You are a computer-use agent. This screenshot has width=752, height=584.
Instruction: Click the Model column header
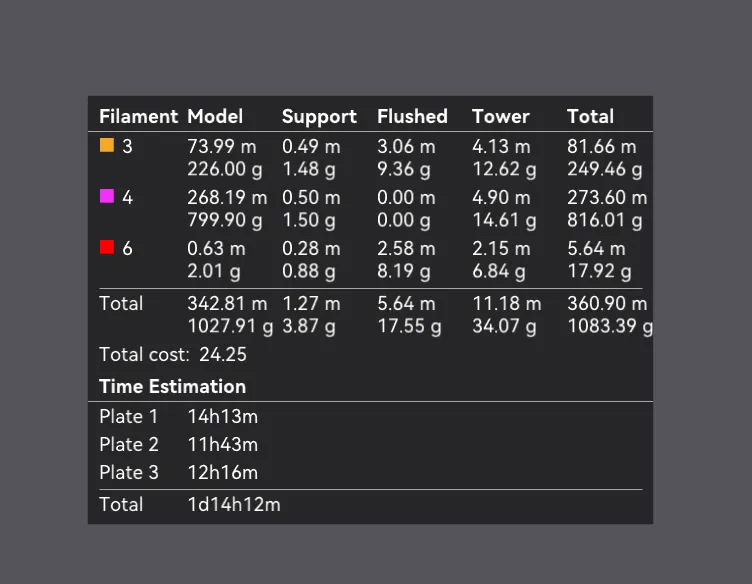215,116
